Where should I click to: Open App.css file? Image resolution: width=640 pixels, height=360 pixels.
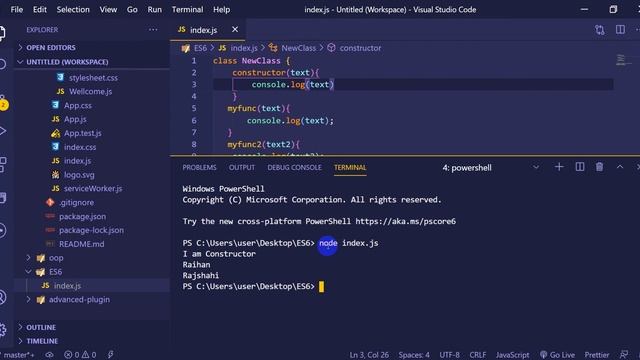point(78,105)
